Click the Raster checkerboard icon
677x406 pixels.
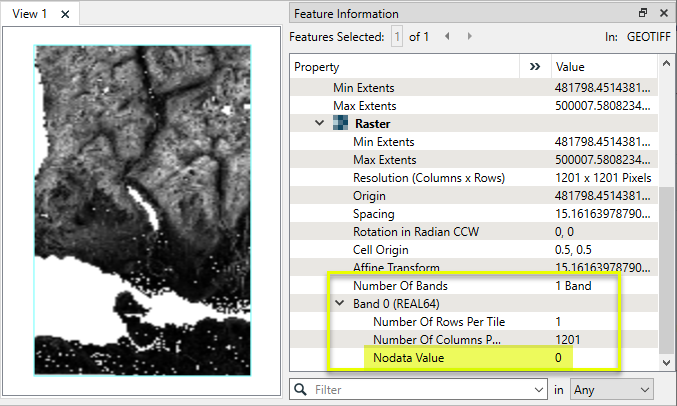point(340,124)
